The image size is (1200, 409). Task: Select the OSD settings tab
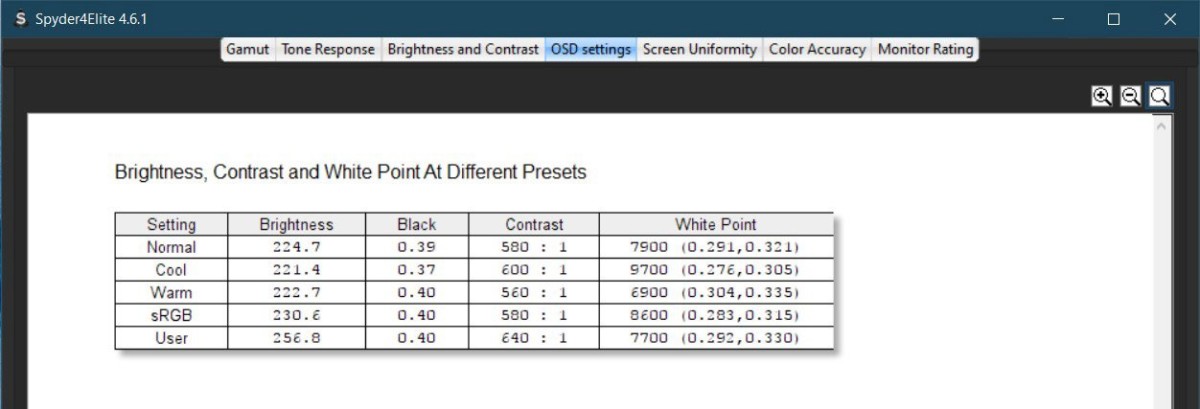tap(591, 49)
